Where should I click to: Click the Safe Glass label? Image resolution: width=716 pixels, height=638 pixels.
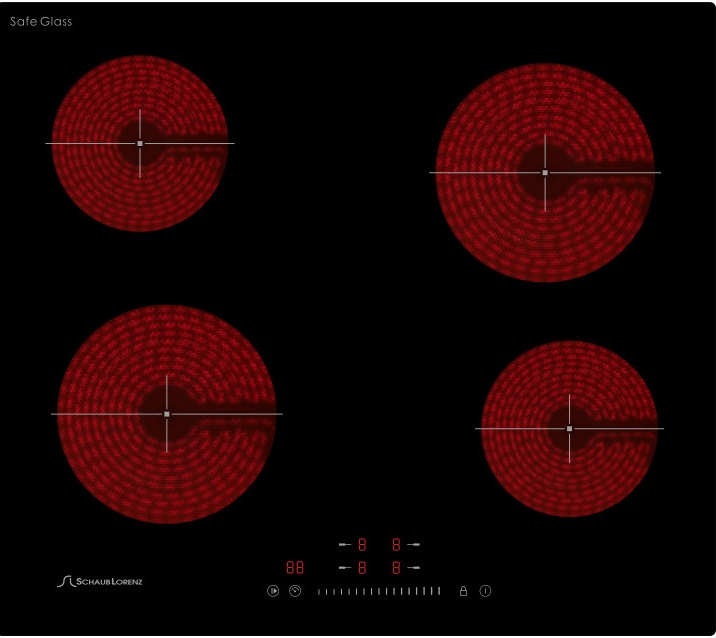(x=41, y=21)
